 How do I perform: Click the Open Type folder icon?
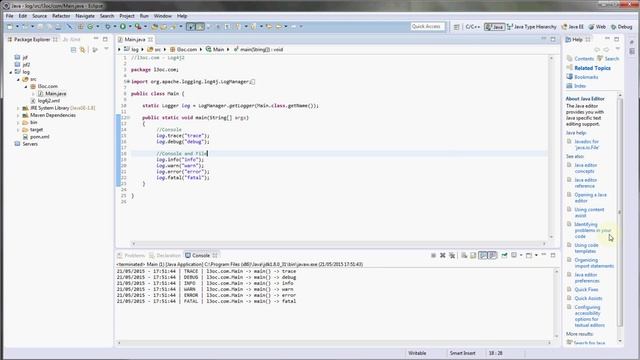pyautogui.click(x=154, y=27)
